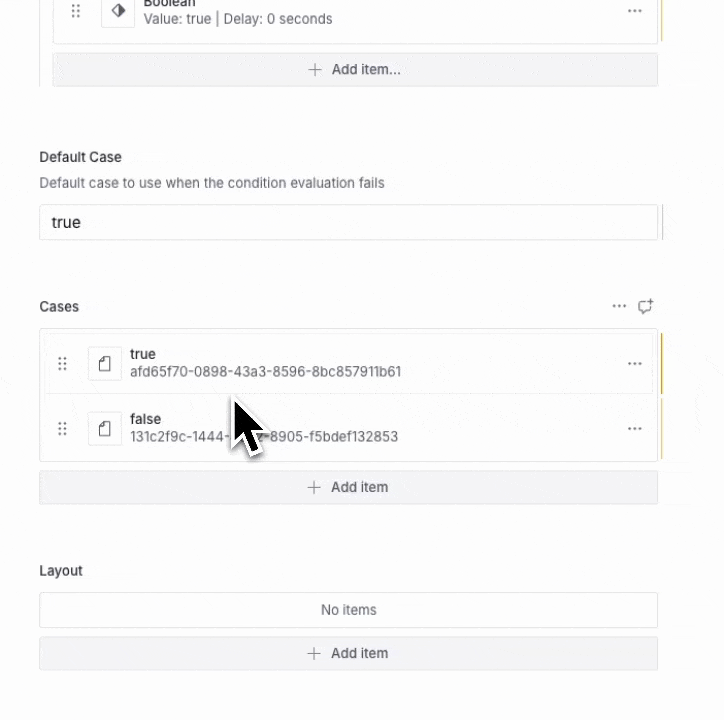Focus the Default Case input field
724x720 pixels.
[349, 222]
